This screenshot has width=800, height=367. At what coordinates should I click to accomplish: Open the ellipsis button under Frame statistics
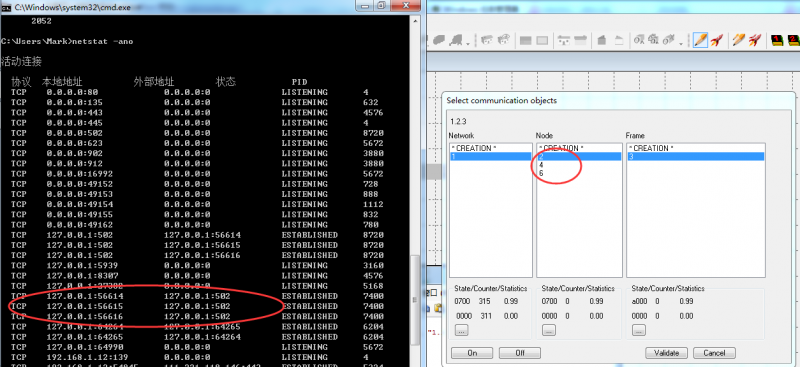[639, 330]
